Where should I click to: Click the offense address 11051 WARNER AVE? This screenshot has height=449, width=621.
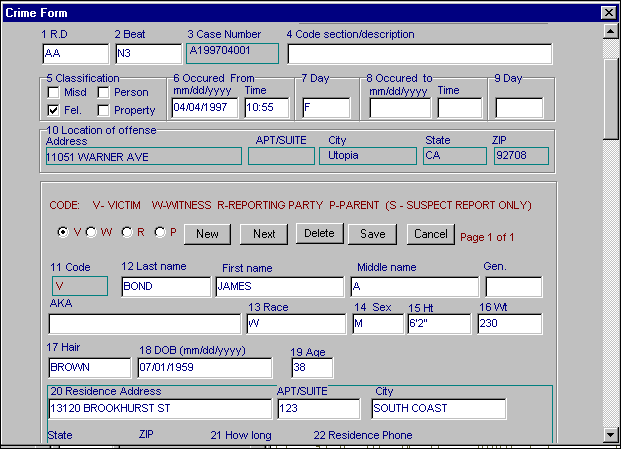pos(144,156)
